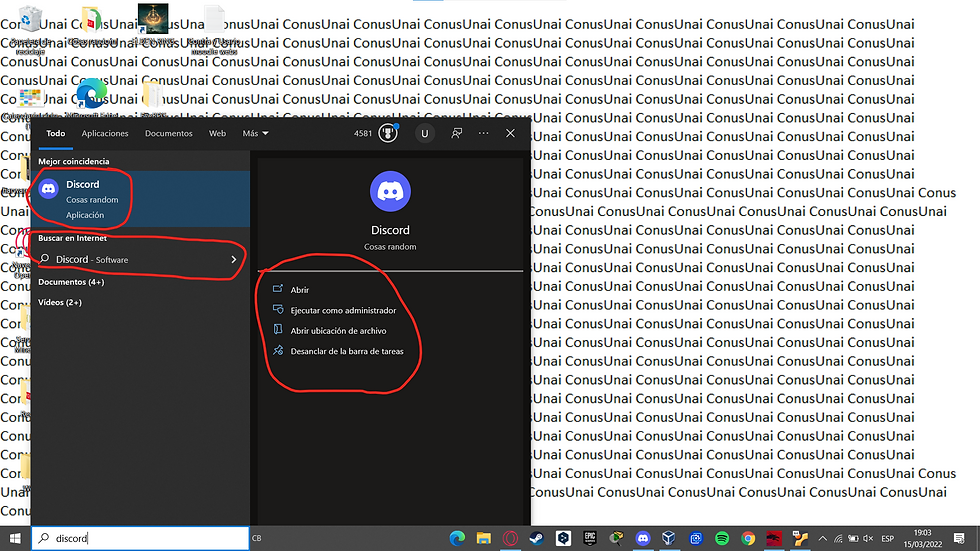
Task: Switch to the Aplicaciones tab
Action: [105, 133]
